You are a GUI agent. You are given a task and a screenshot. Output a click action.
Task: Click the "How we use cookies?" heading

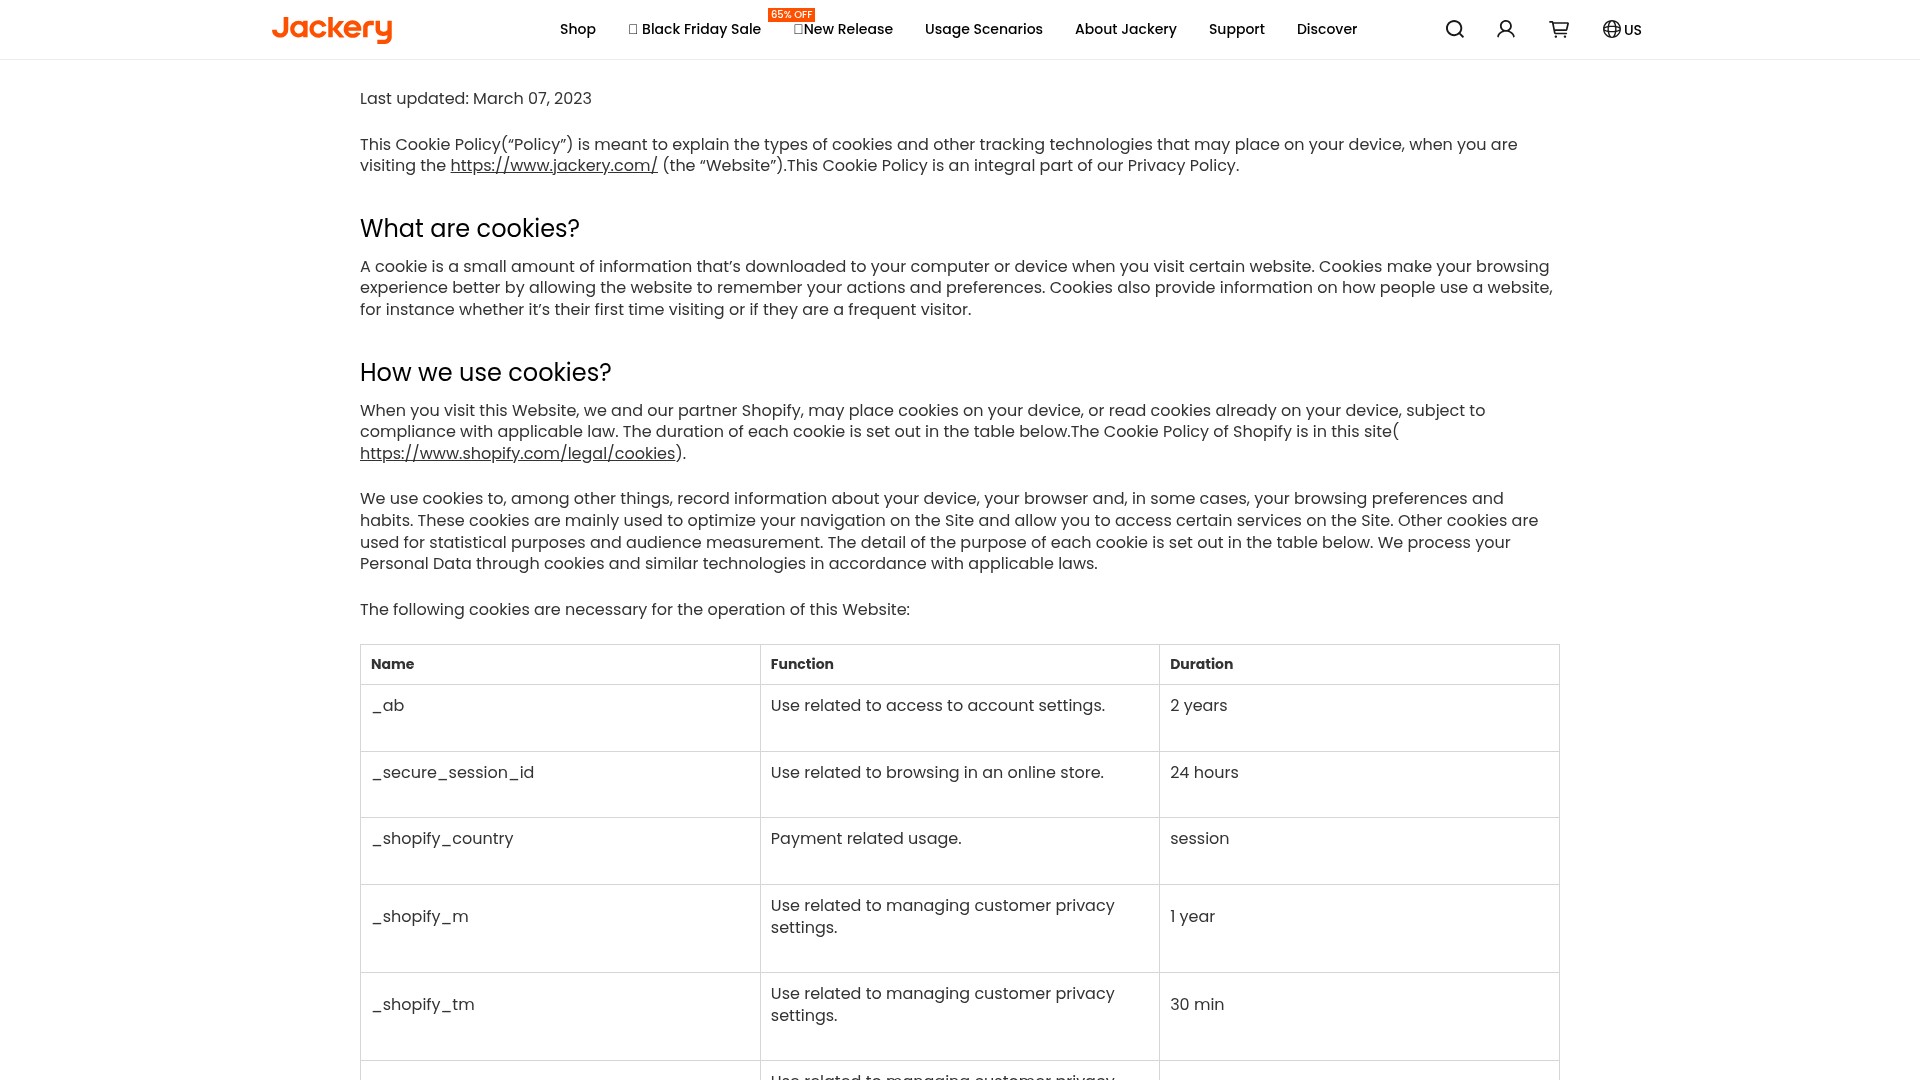point(486,373)
